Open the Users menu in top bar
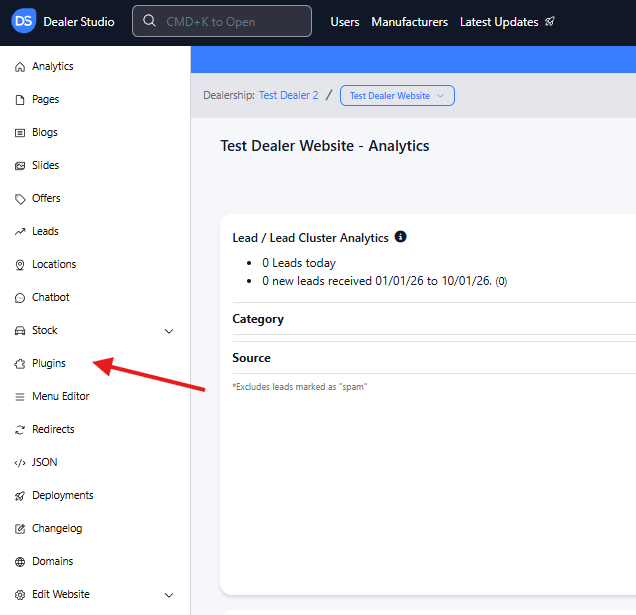 [x=345, y=22]
